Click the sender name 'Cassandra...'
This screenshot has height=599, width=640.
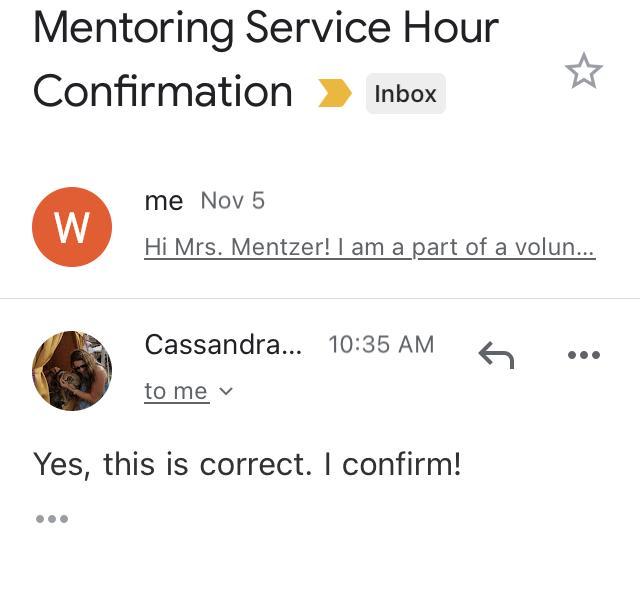pyautogui.click(x=223, y=345)
